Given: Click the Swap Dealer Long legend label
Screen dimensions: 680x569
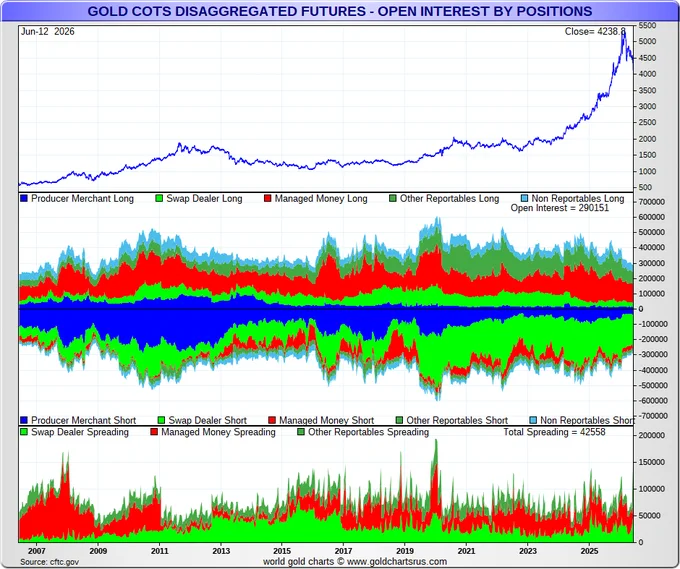Looking at the screenshot, I should 204,199.
